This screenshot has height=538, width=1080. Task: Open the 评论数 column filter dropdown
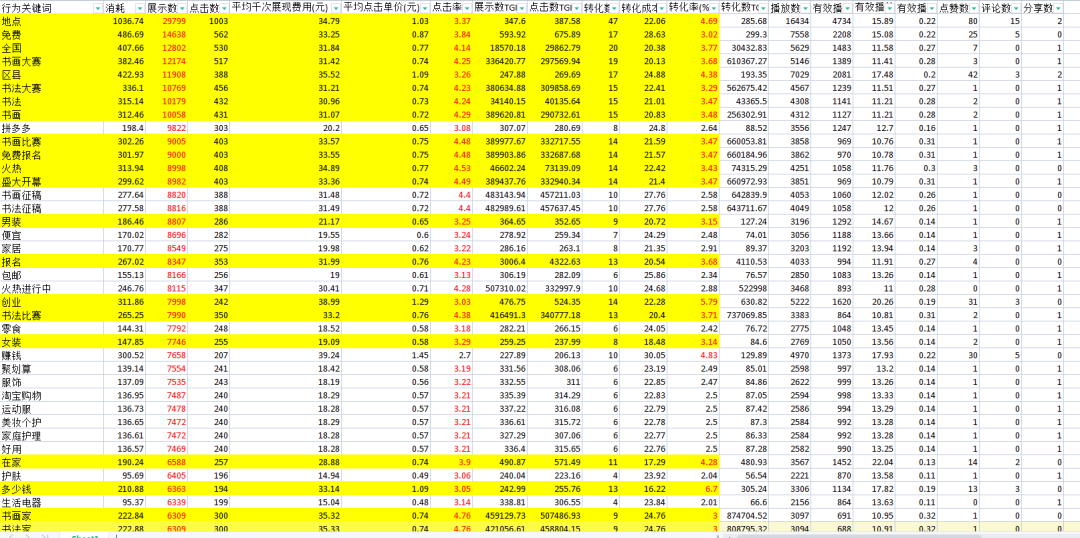(1016, 8)
